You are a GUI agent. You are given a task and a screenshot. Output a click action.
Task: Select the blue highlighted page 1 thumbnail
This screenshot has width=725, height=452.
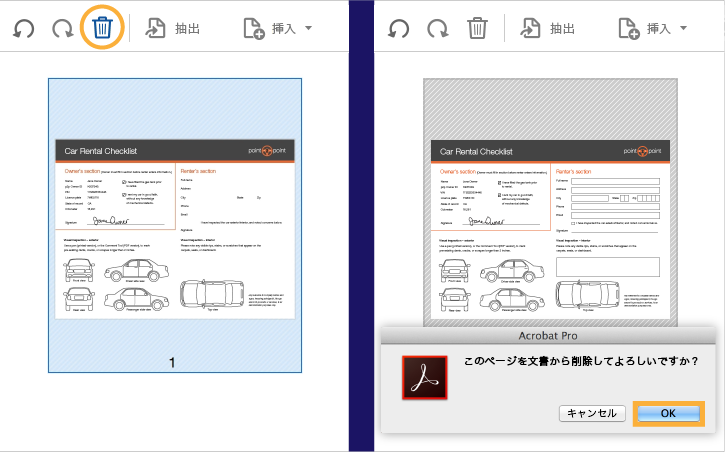175,226
